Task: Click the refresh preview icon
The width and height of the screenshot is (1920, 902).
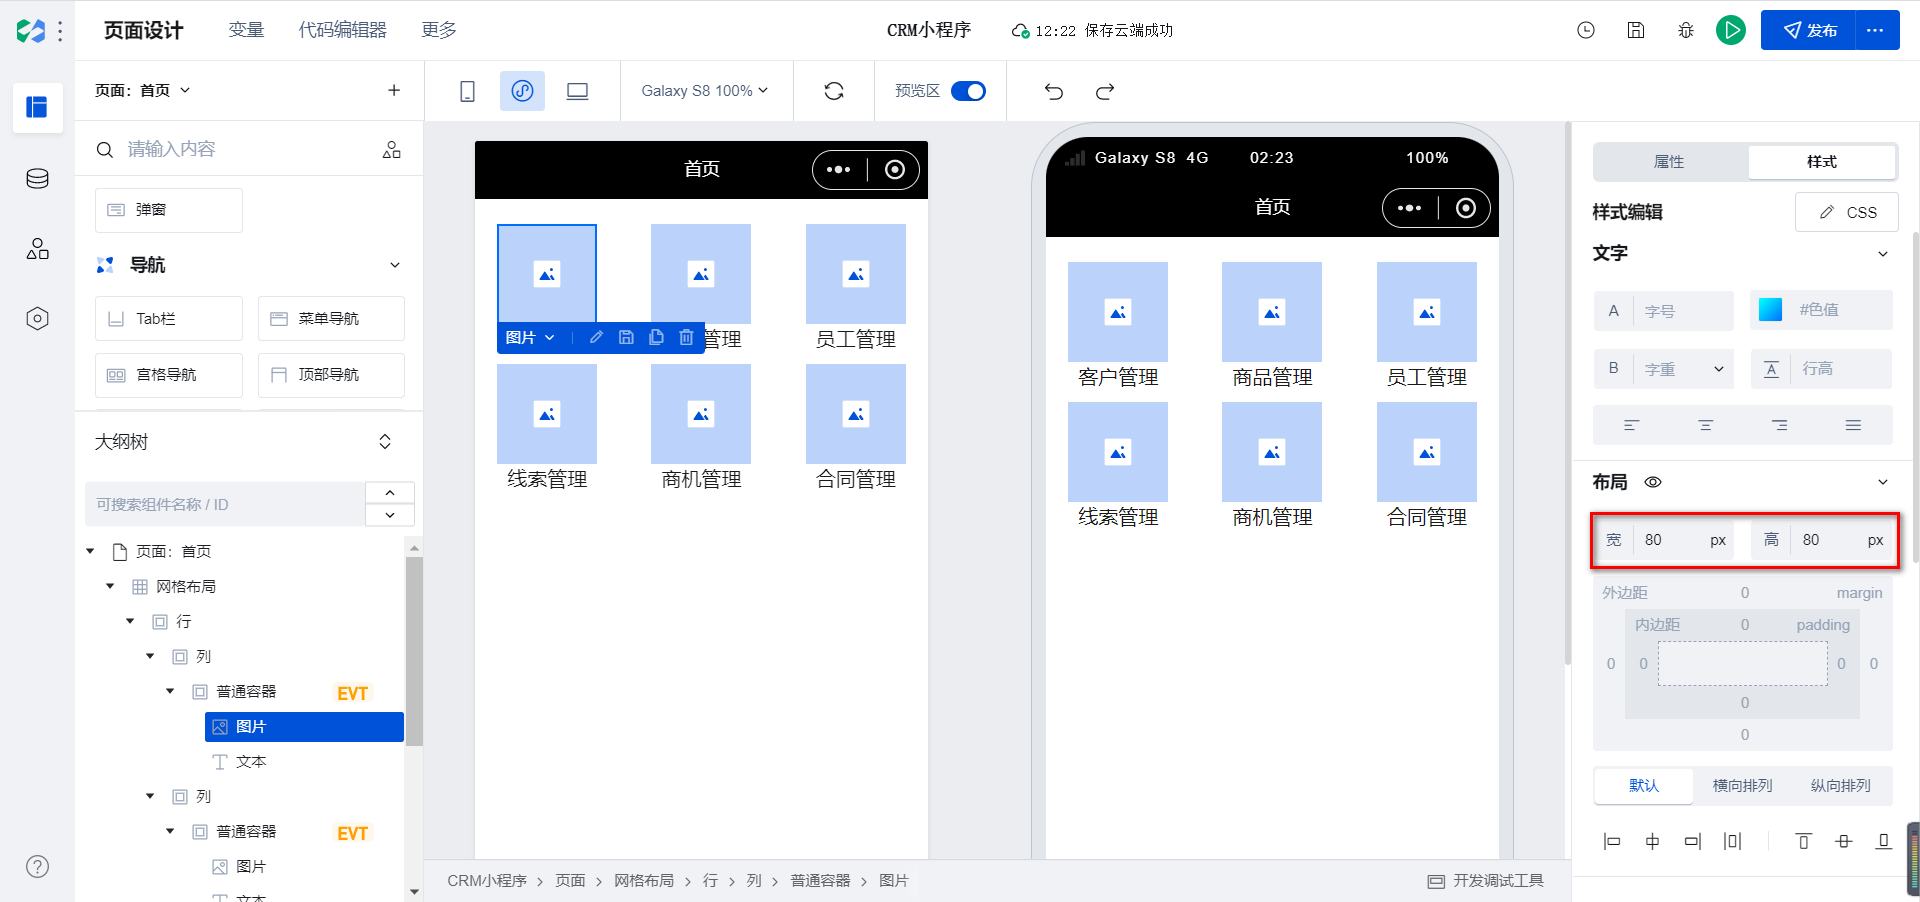Action: (x=834, y=91)
